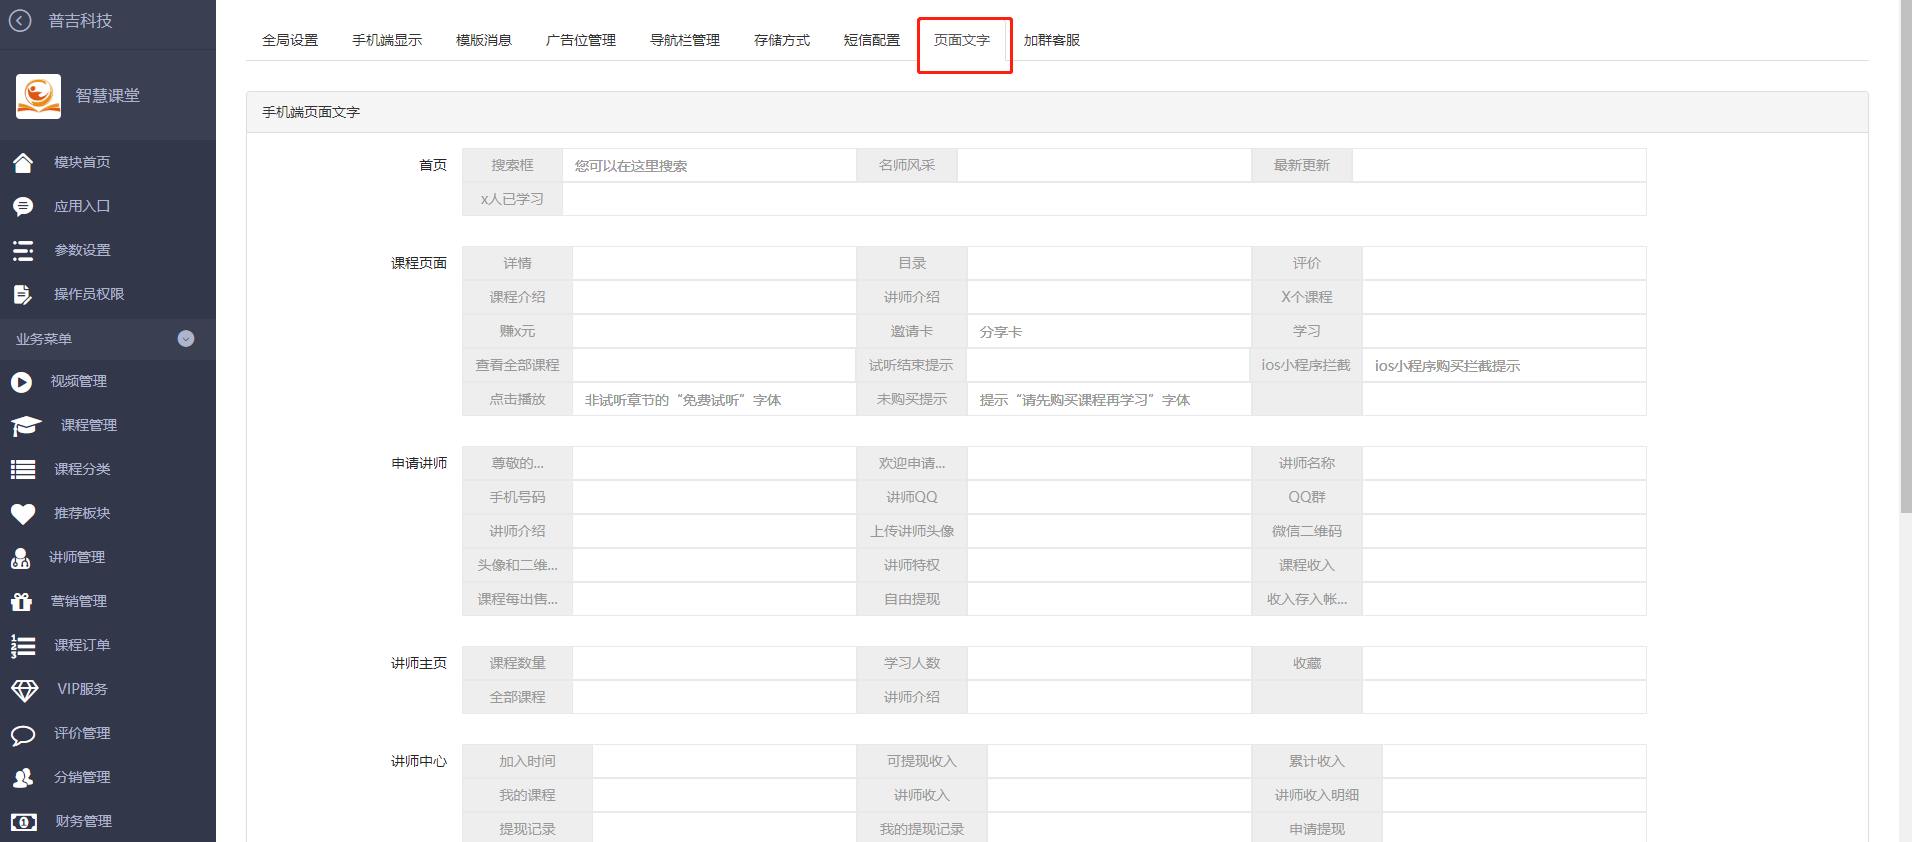
Task: Switch to the 短信配置 tab
Action: click(872, 40)
